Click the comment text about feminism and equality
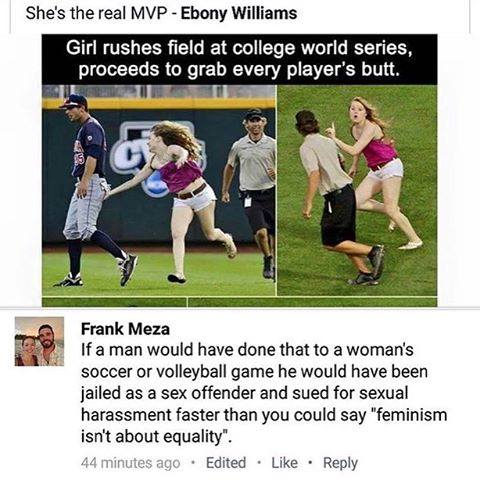 (264, 393)
